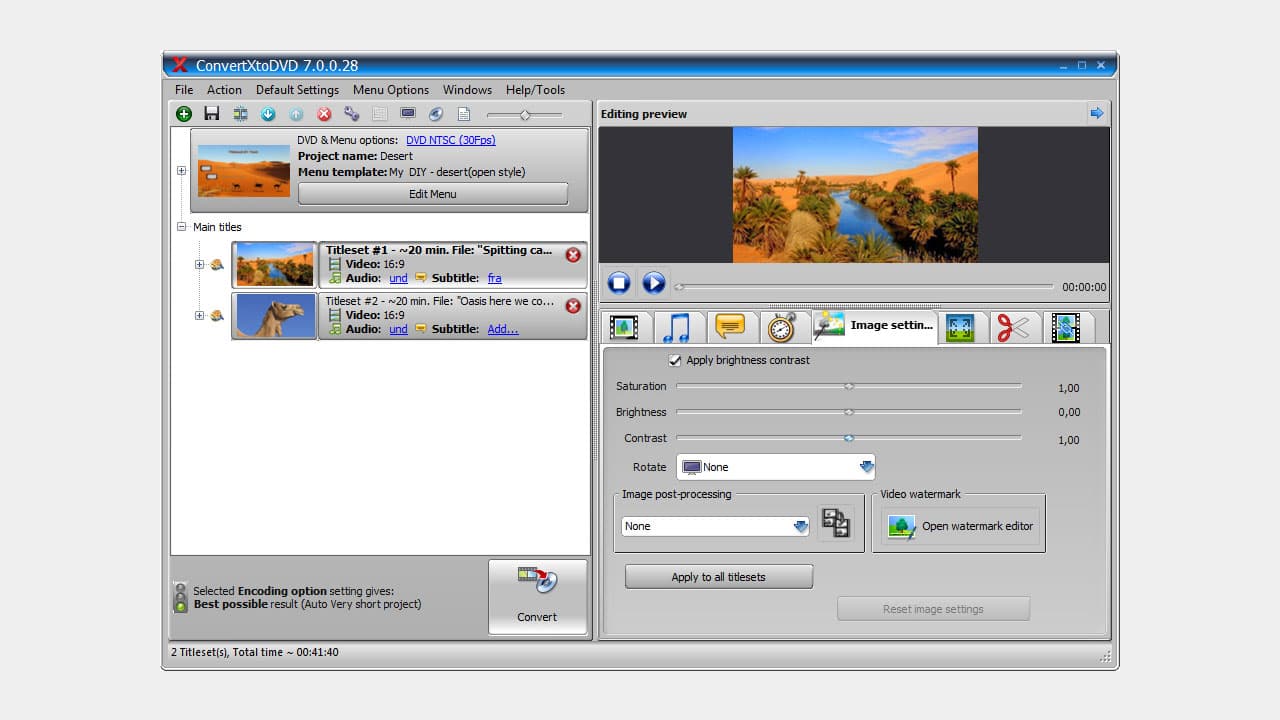The width and height of the screenshot is (1280, 720).
Task: Open the Rotate dropdown
Action: point(867,467)
